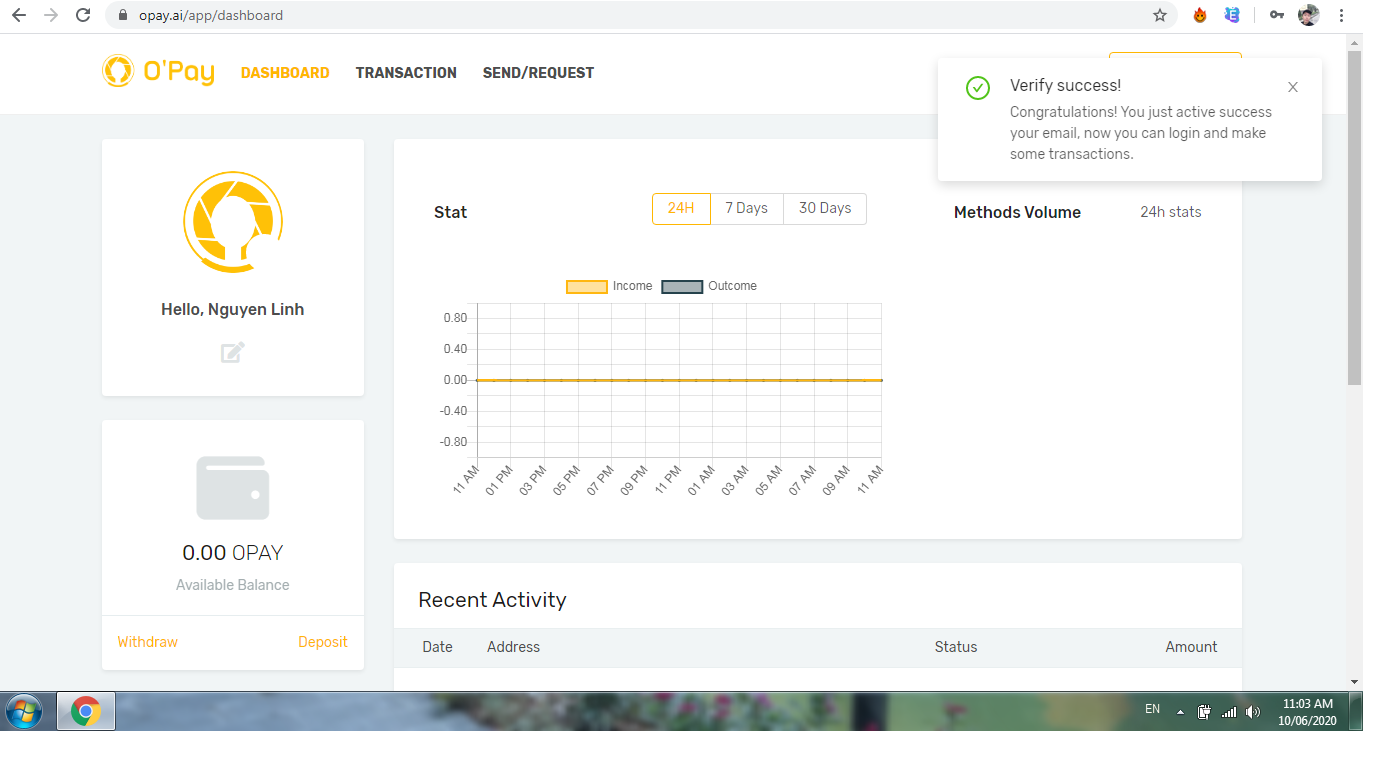Screen dimensions: 1376x768
Task: Click the "Verify success!" notification title
Action: (1065, 86)
